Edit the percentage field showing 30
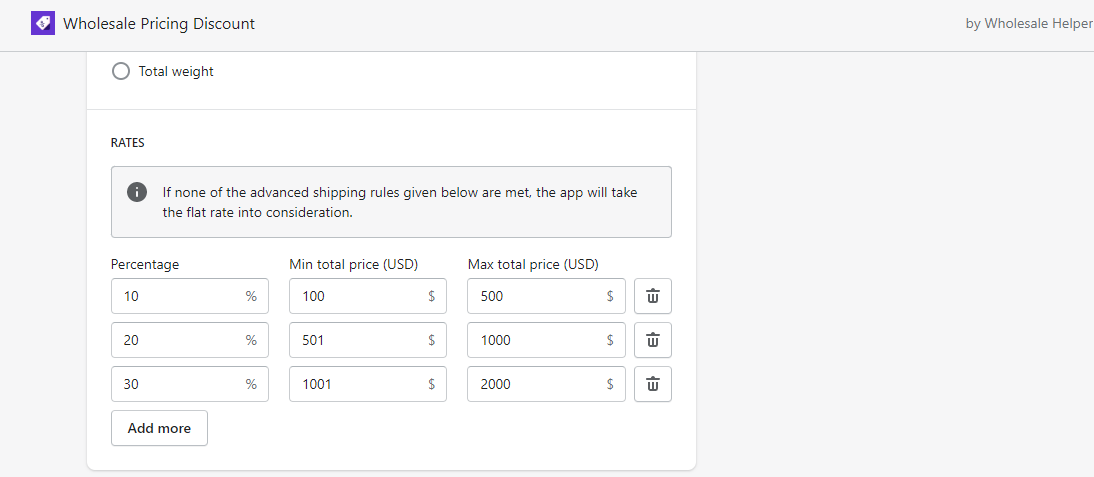This screenshot has width=1094, height=477. point(190,384)
